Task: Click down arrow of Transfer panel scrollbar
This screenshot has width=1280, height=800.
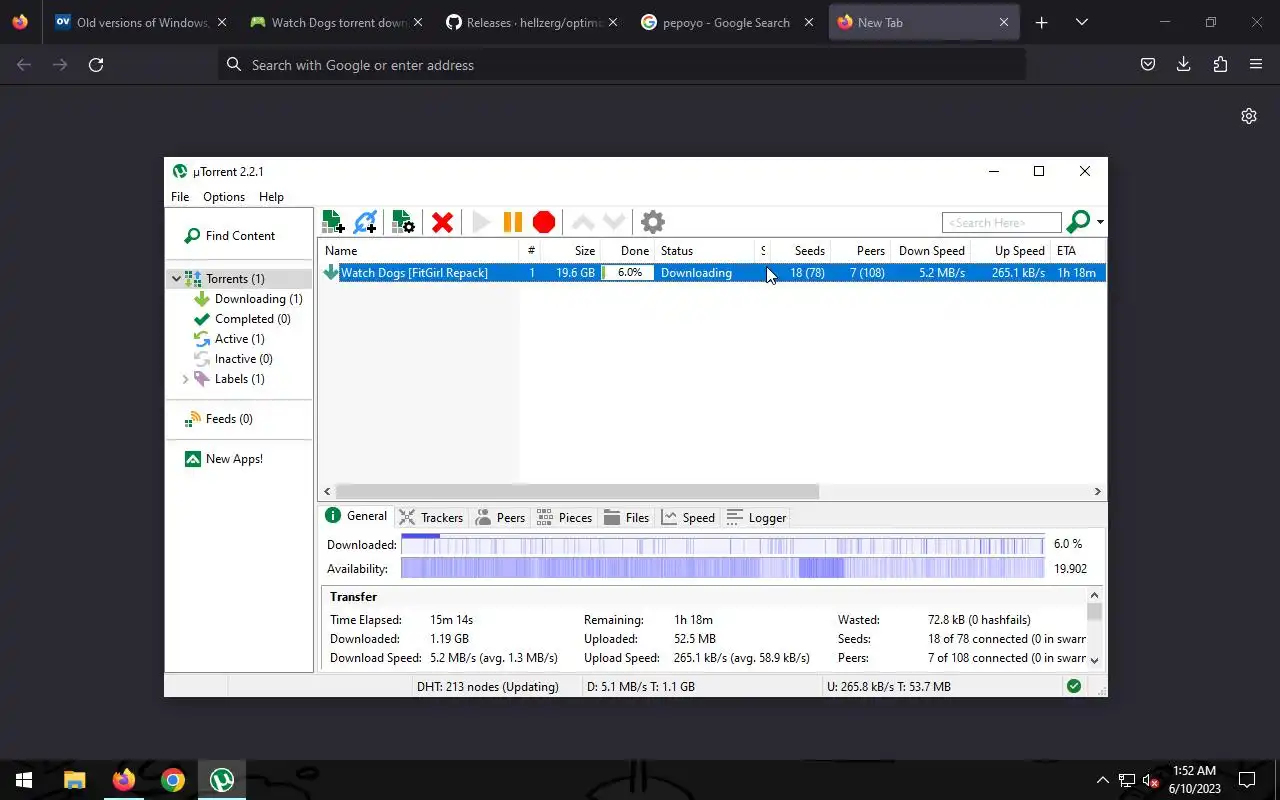Action: [x=1094, y=660]
